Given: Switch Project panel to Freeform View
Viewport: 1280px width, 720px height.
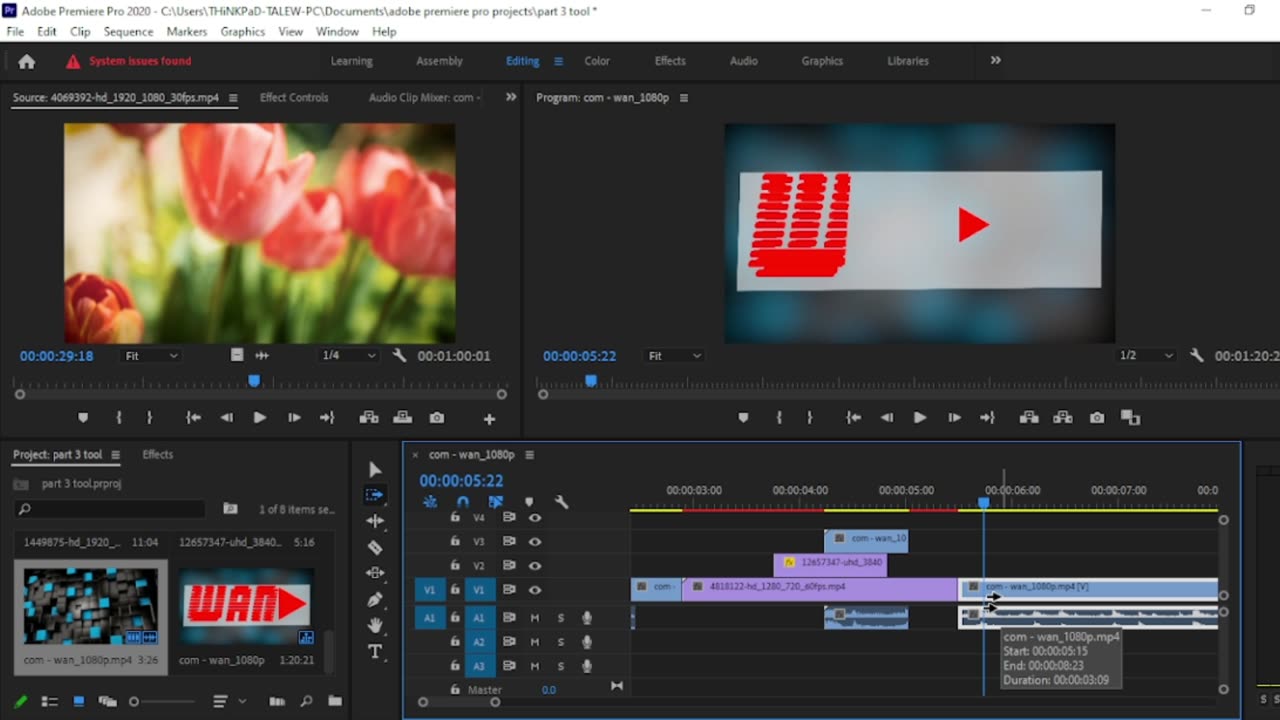Looking at the screenshot, I should (x=107, y=701).
